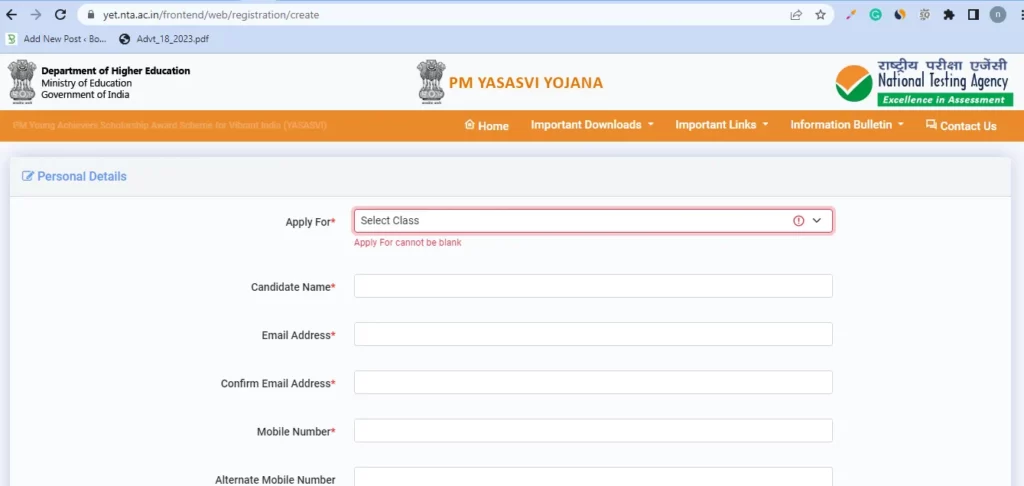Focus the Alternate Mobile Number field
Viewport: 1024px width, 486px height.
(593, 477)
